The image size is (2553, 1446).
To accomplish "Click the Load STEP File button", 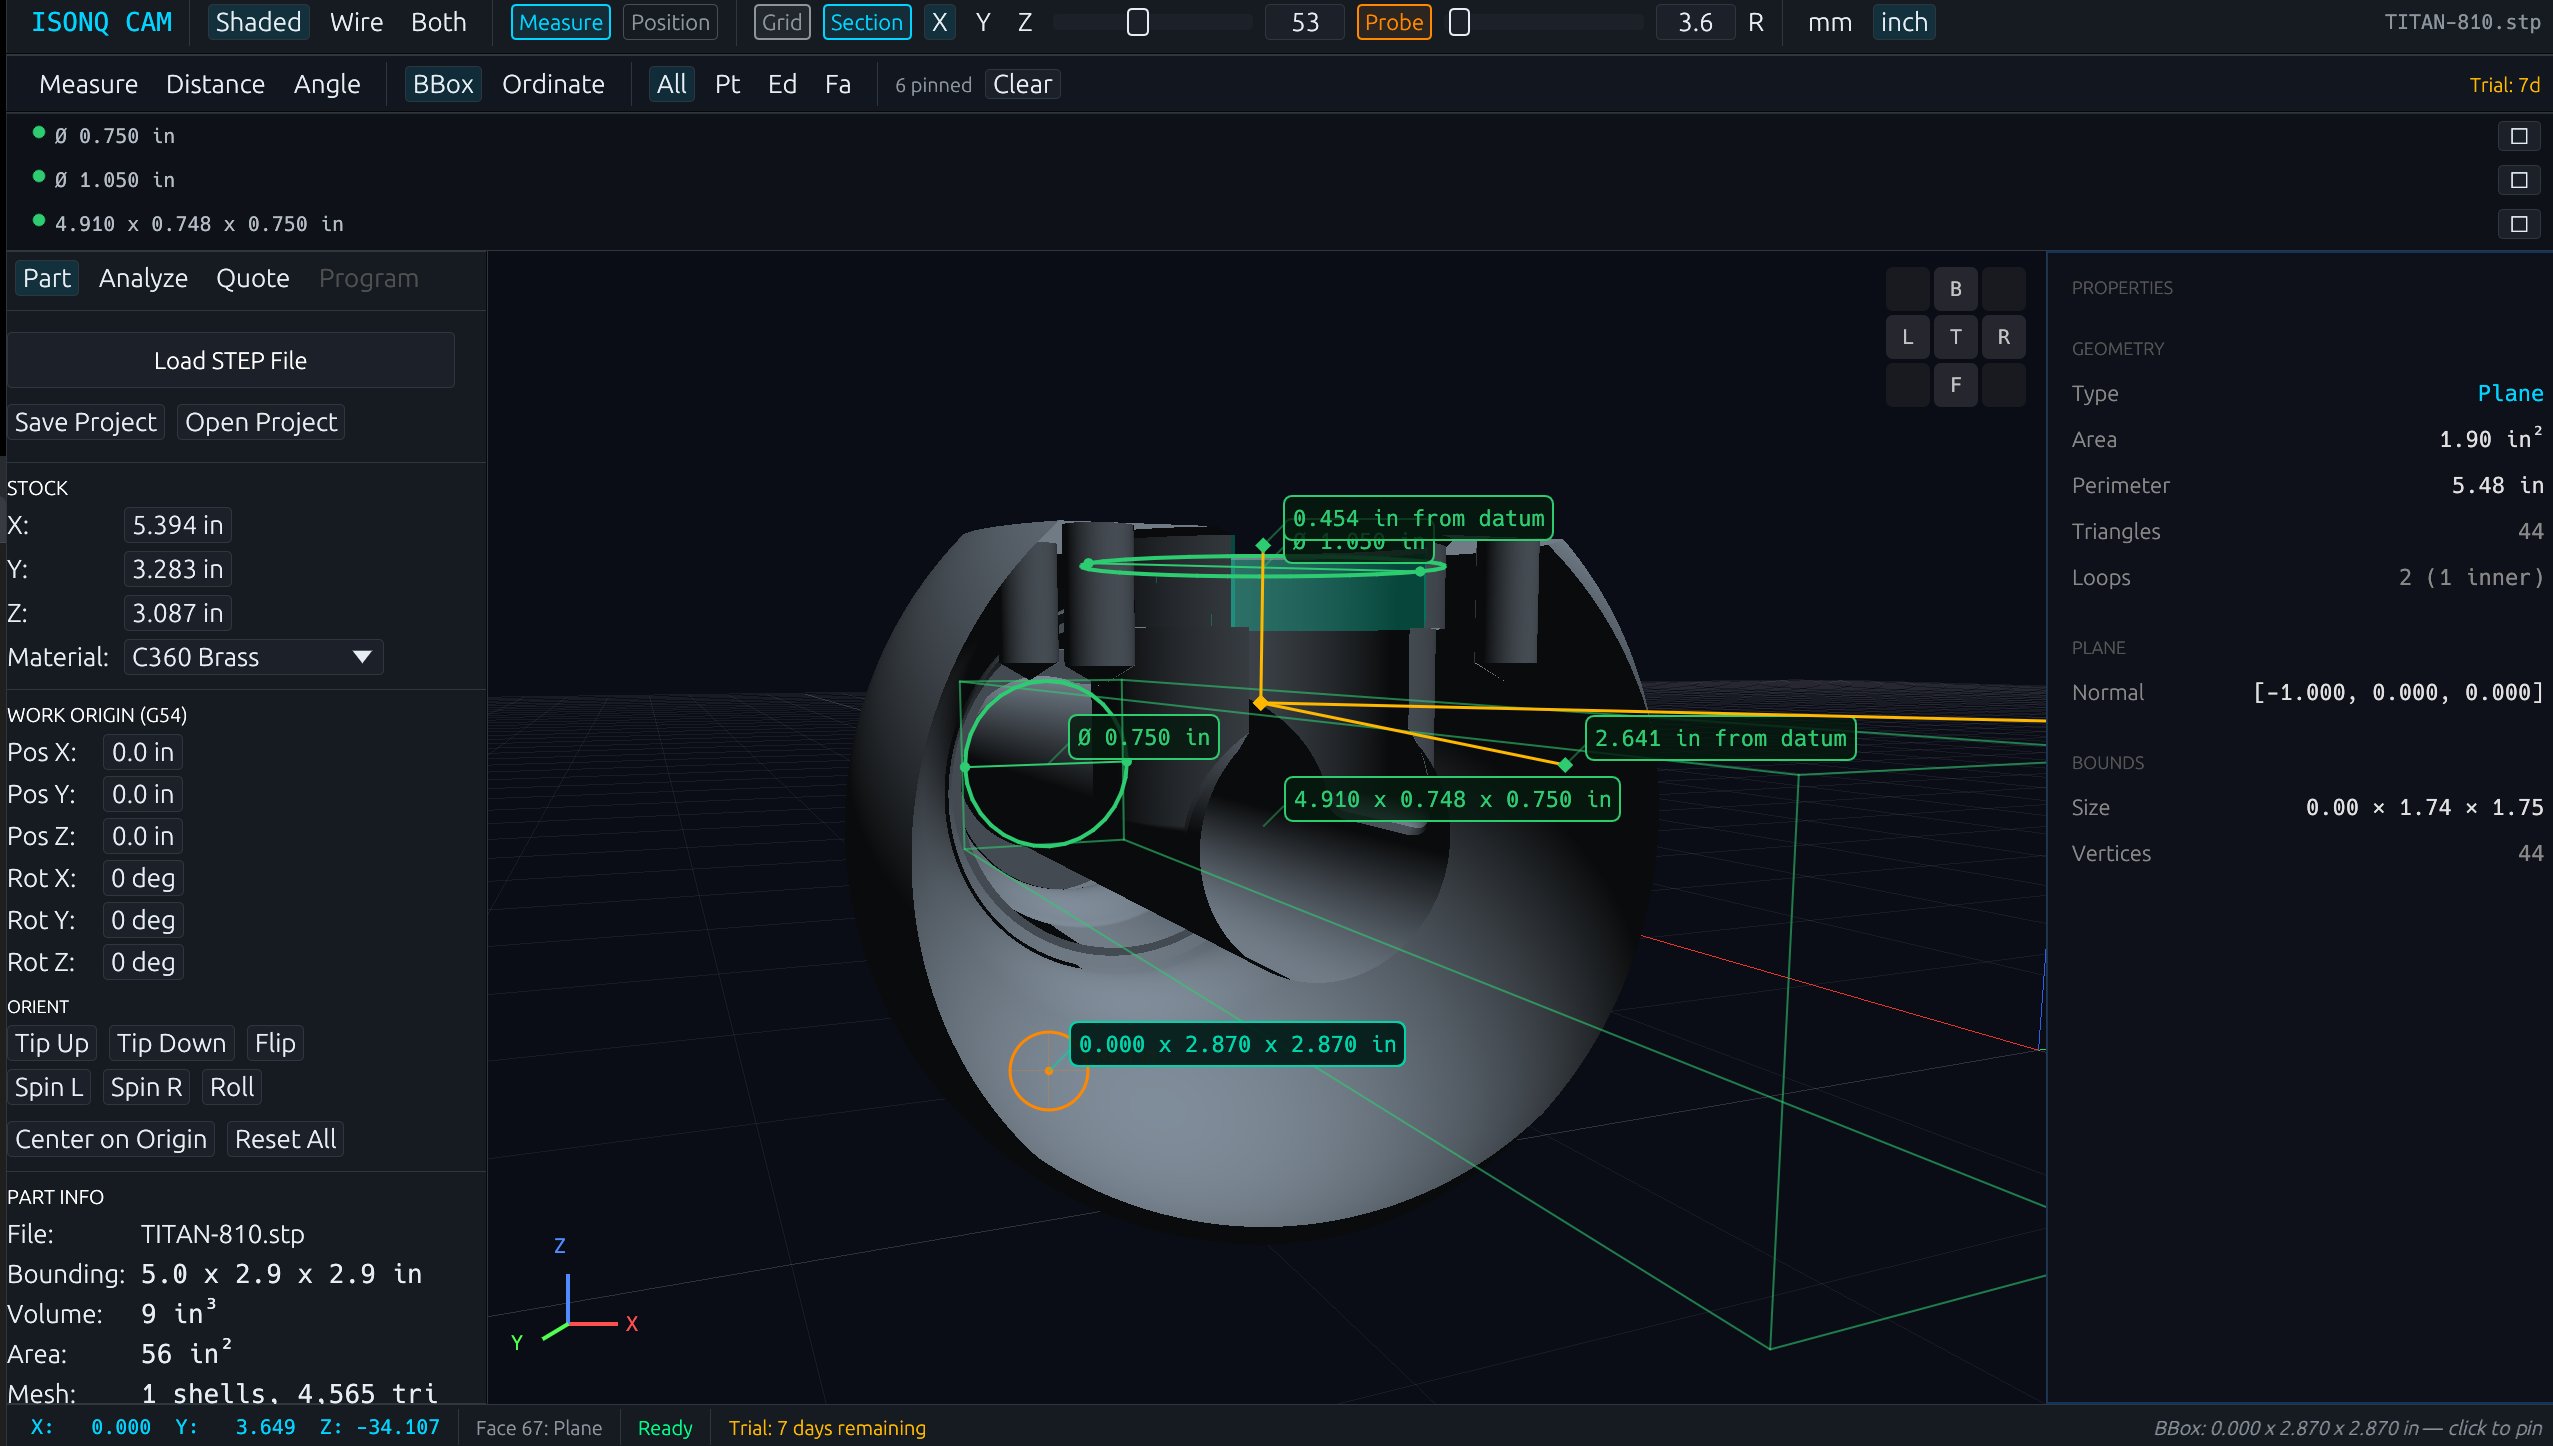I will coord(230,360).
